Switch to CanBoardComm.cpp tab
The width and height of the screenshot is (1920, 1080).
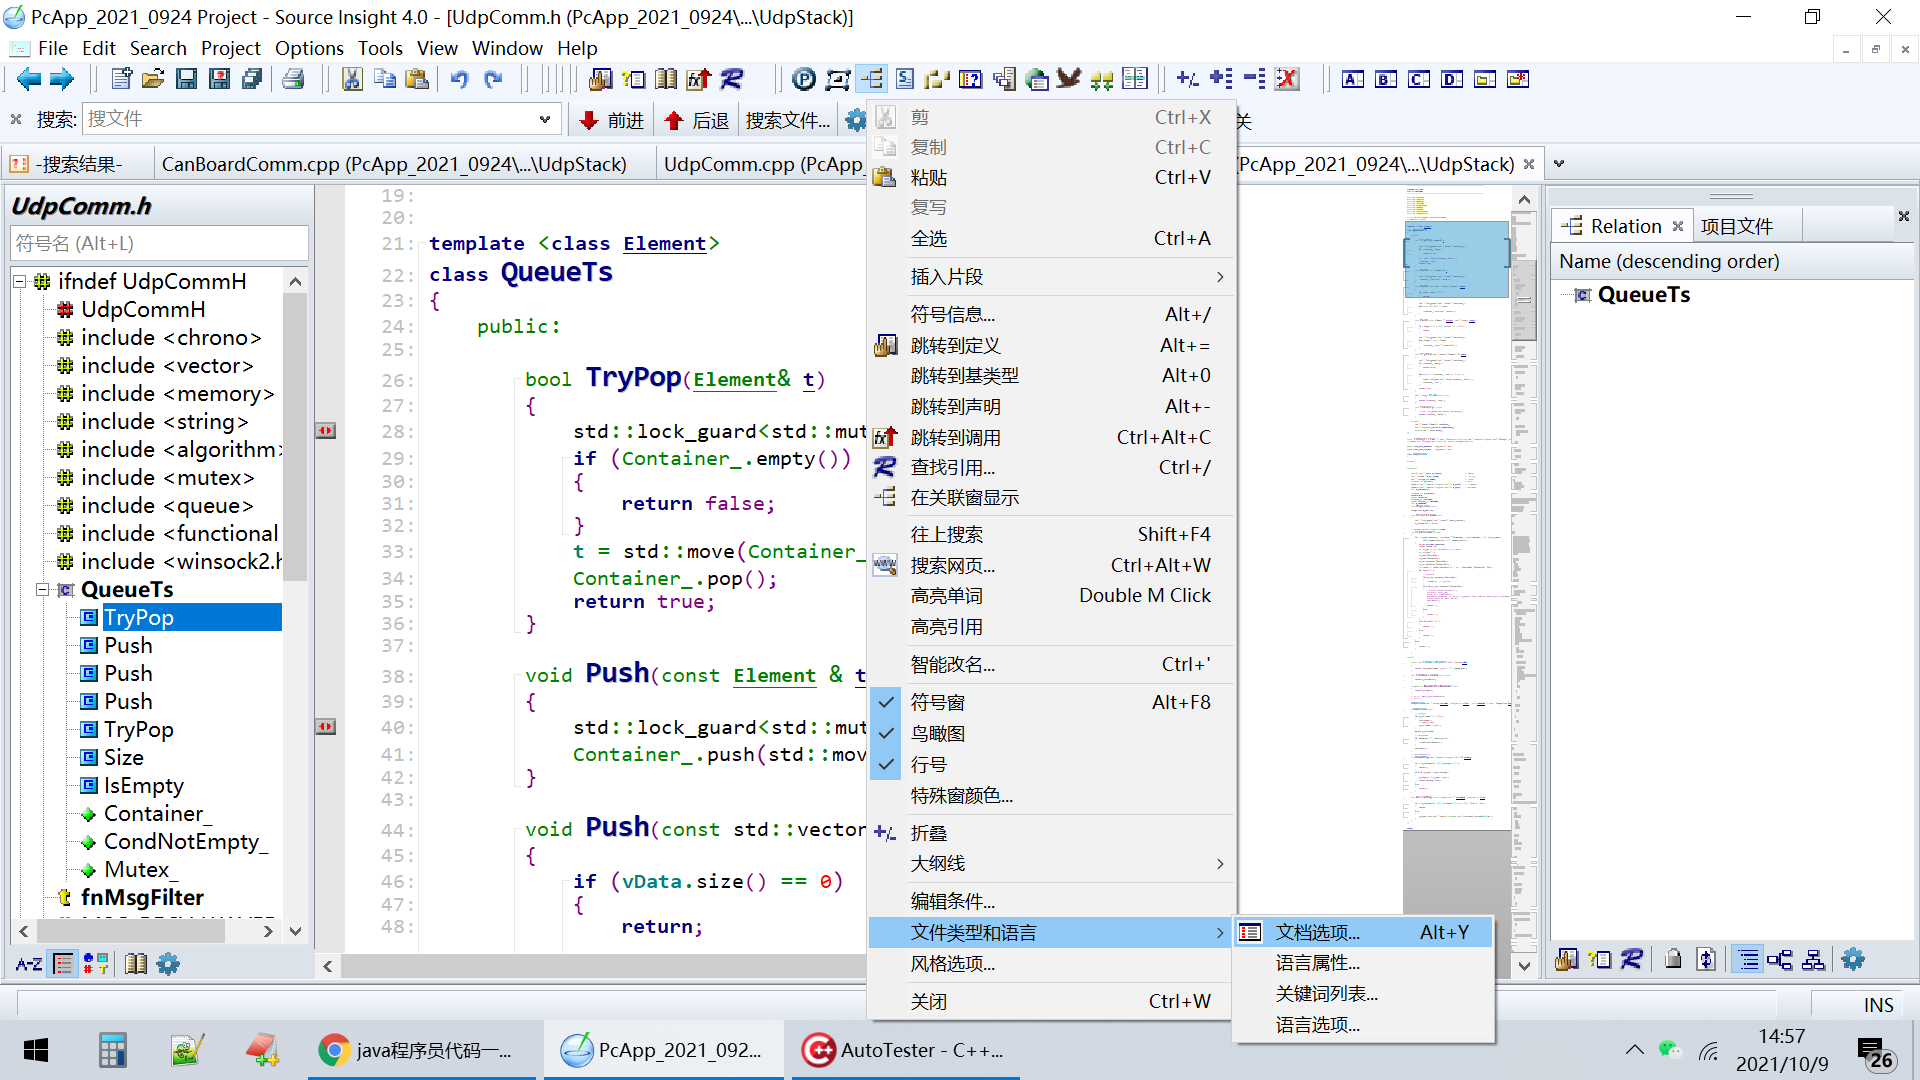coord(395,163)
